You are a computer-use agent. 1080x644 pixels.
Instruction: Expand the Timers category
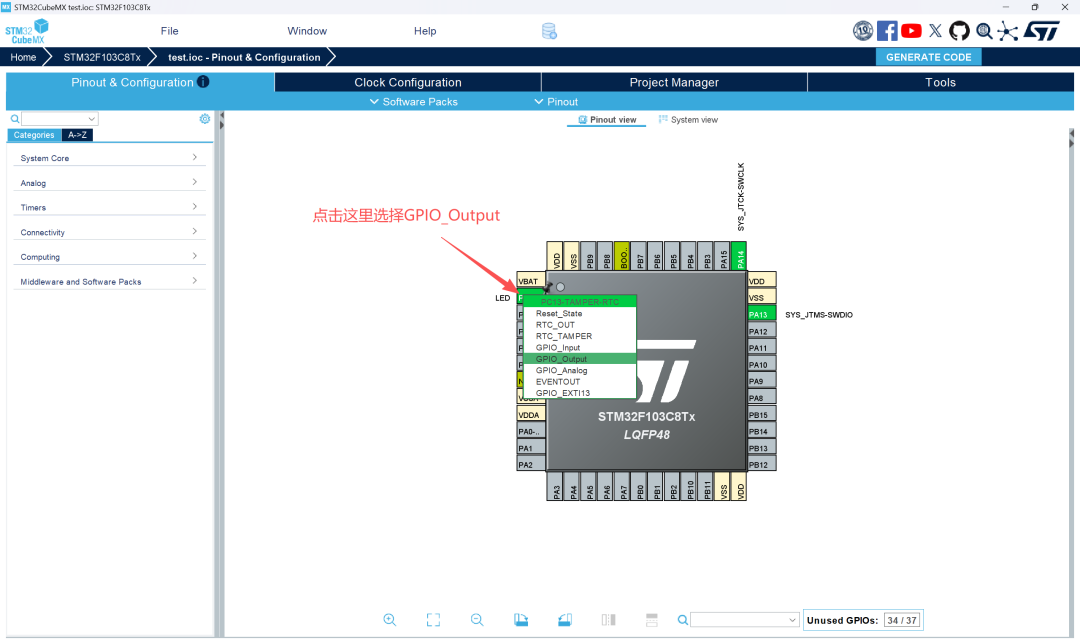pos(110,207)
